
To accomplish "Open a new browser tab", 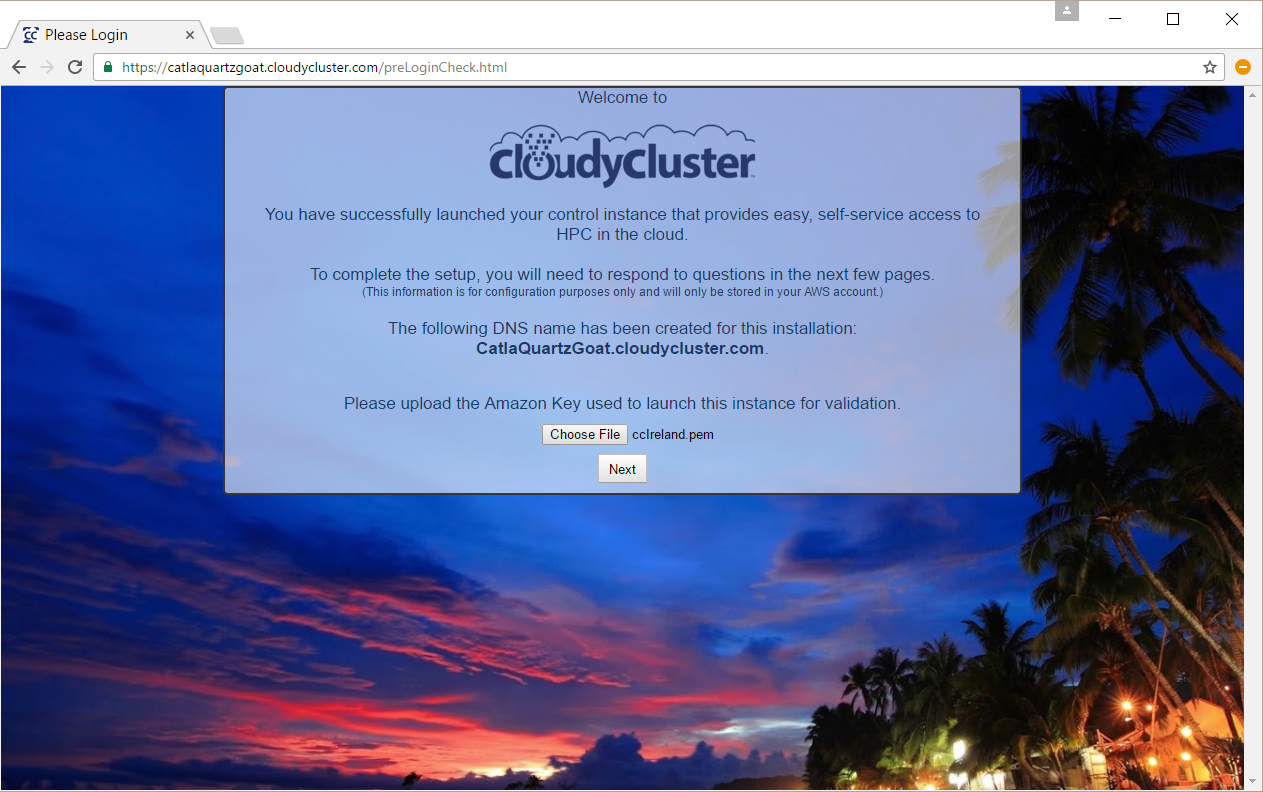I will pyautogui.click(x=226, y=34).
